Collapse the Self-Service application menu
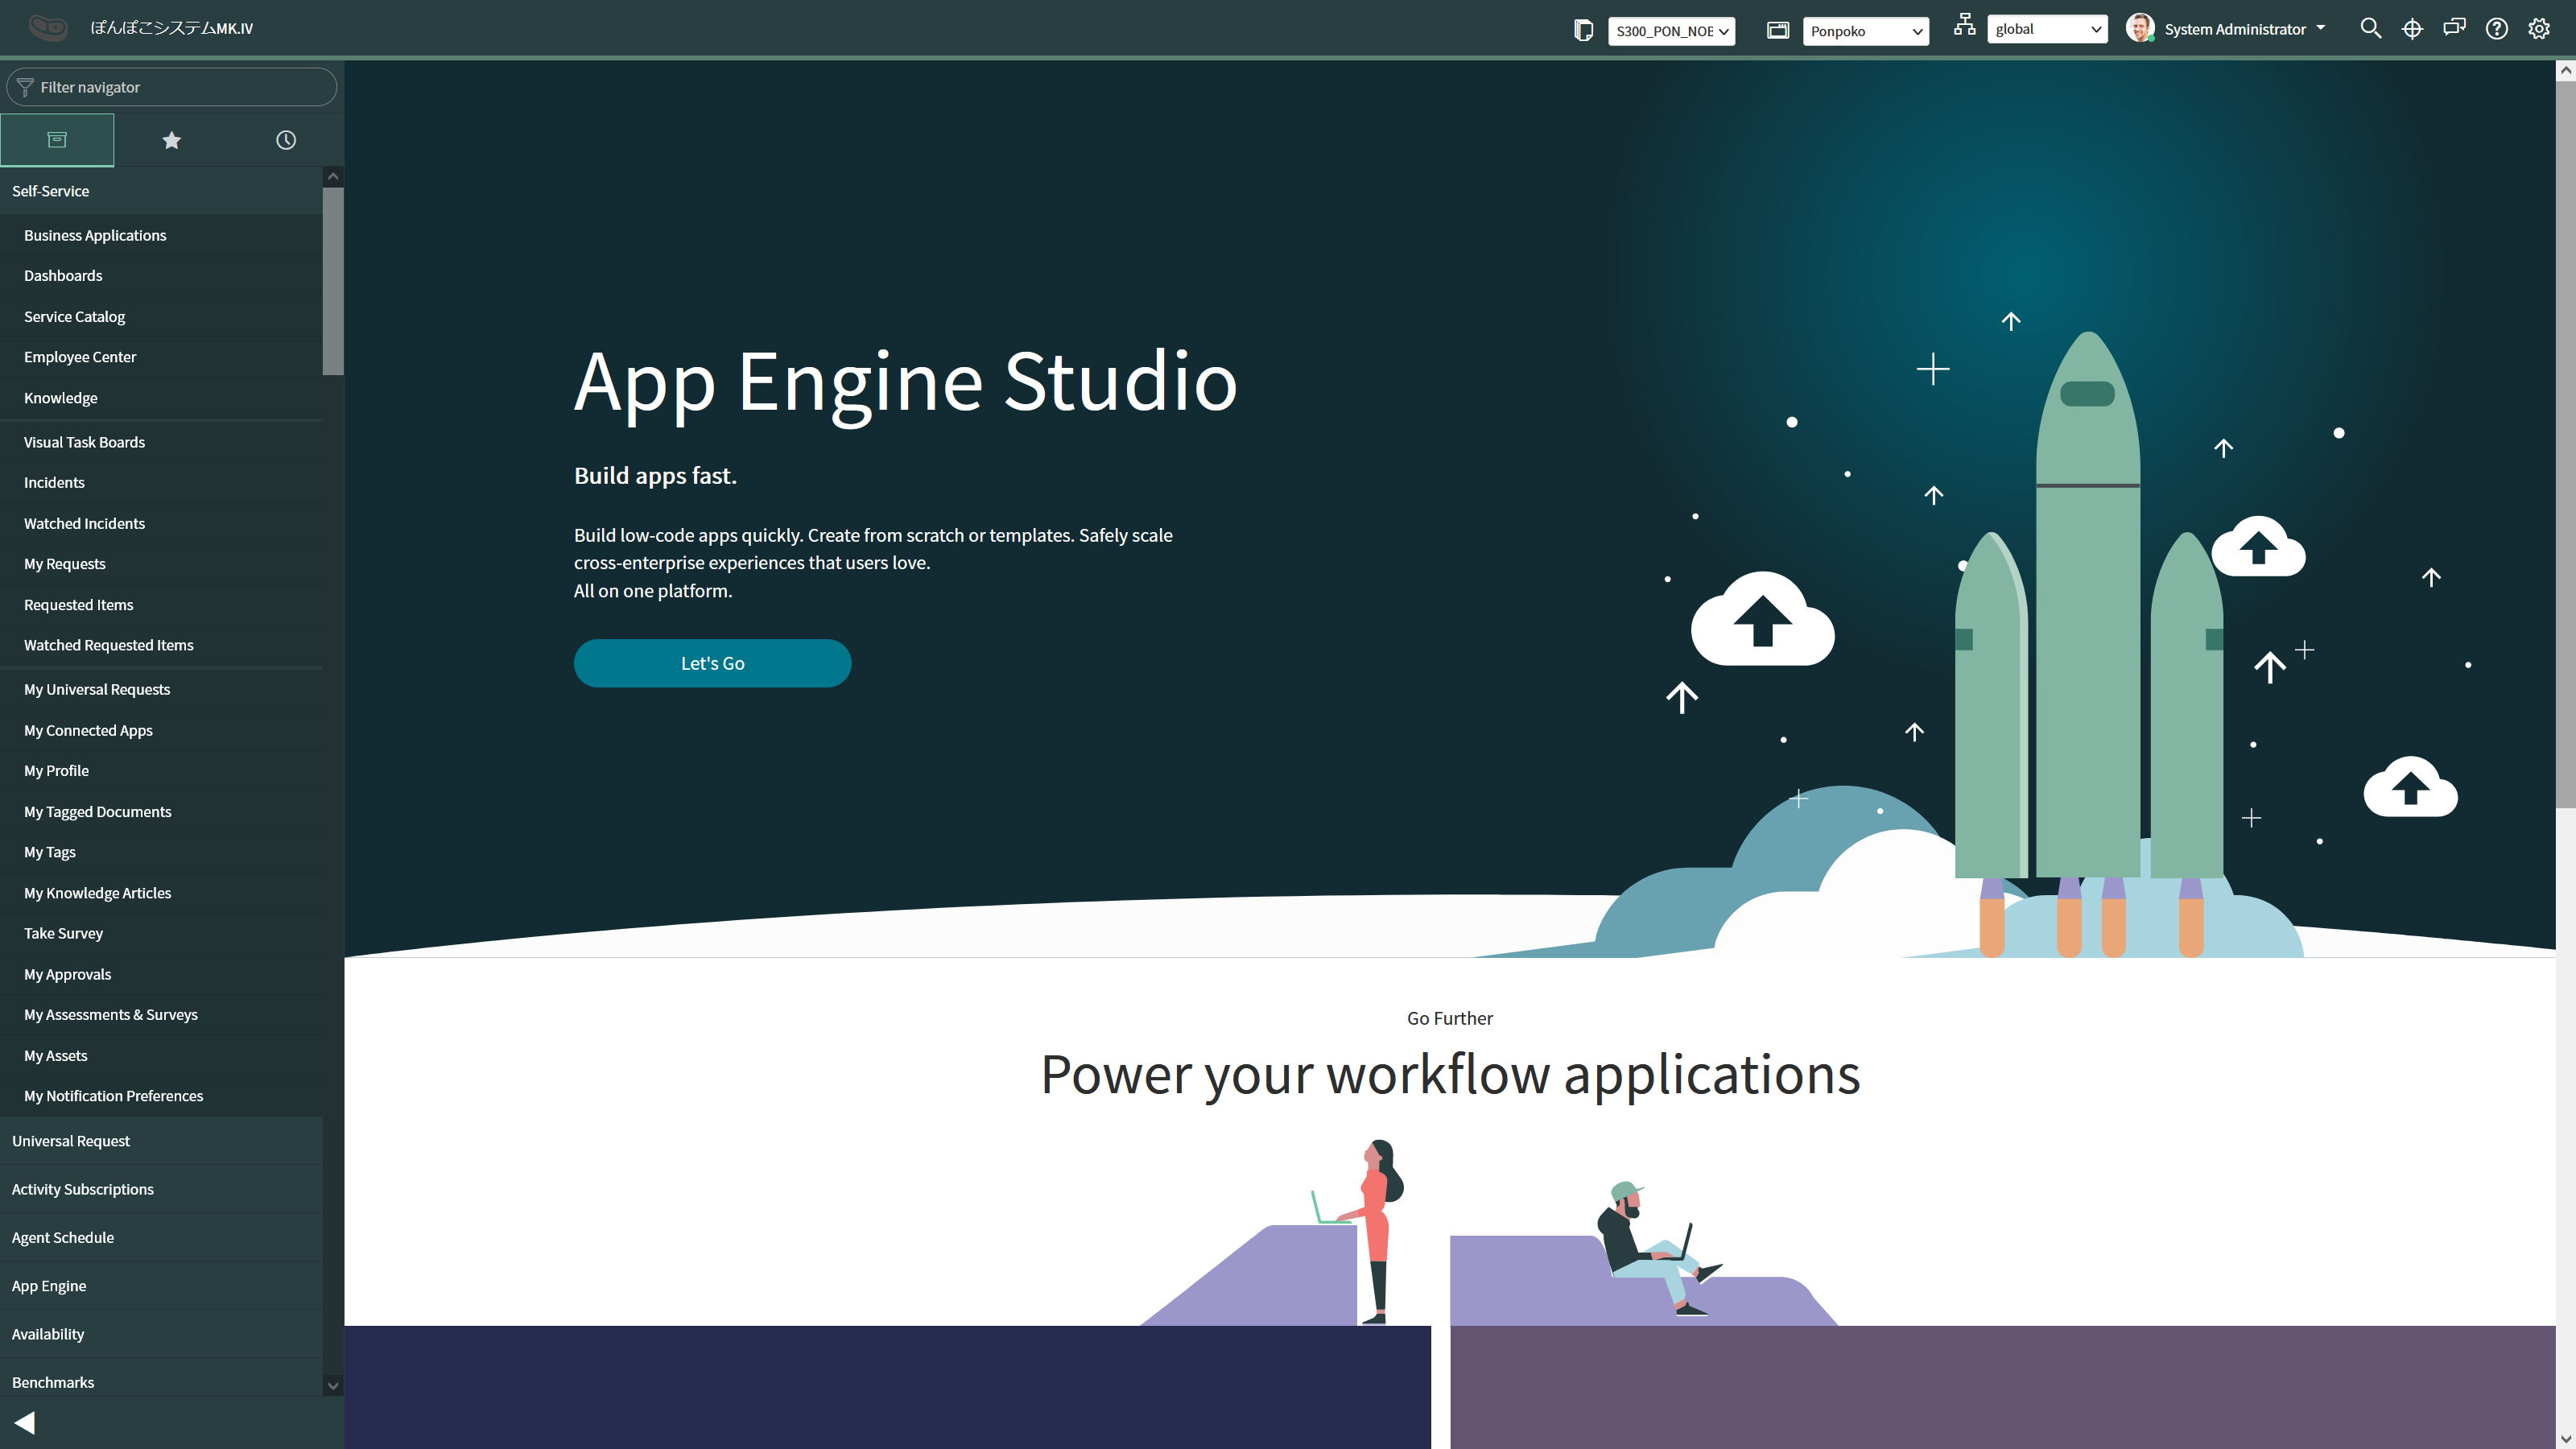 click(50, 191)
